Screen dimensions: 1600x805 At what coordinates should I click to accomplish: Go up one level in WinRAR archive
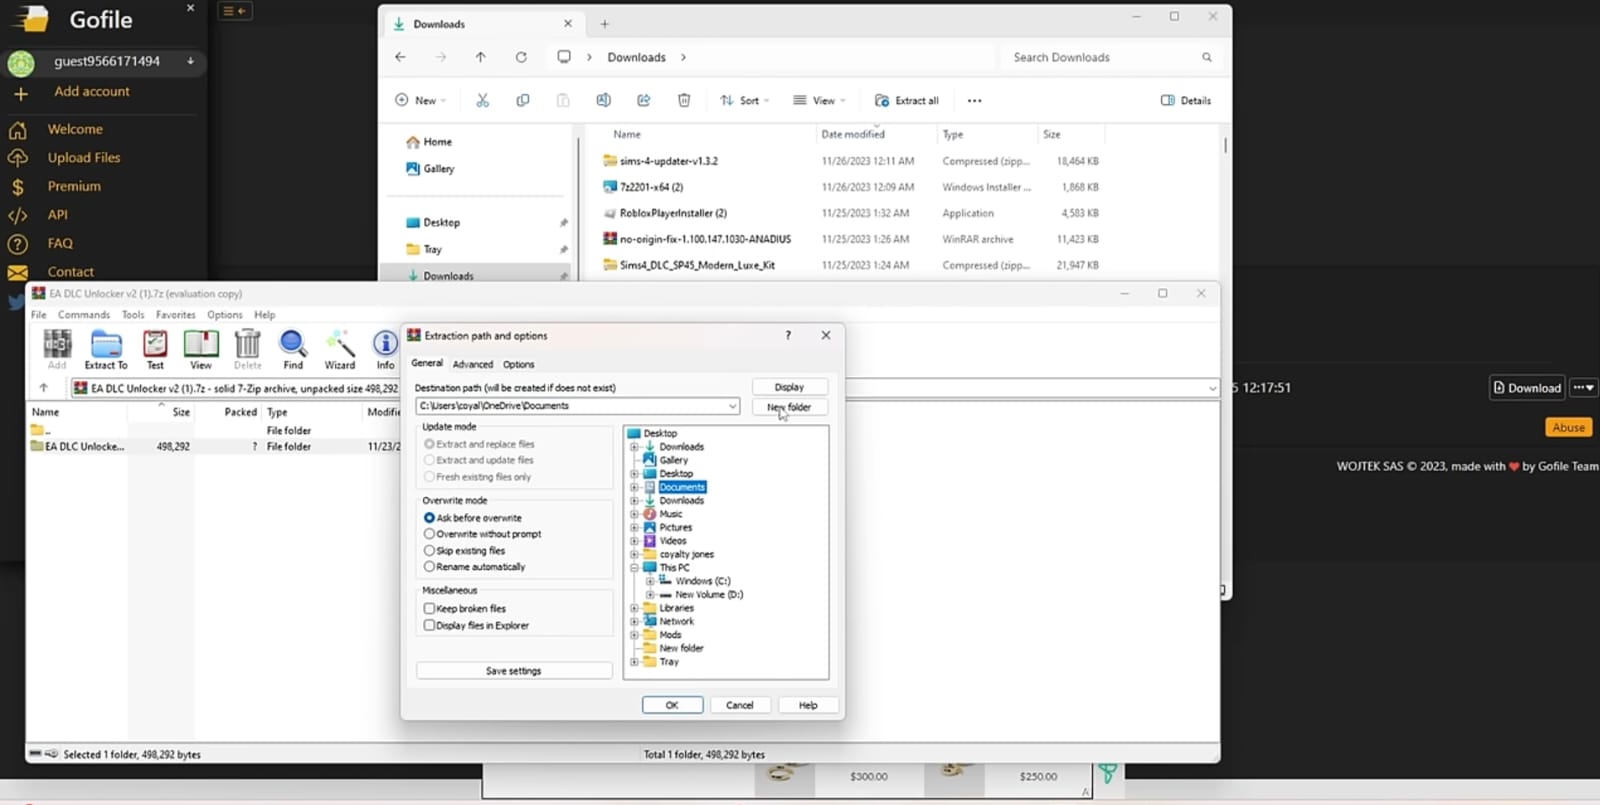click(43, 388)
